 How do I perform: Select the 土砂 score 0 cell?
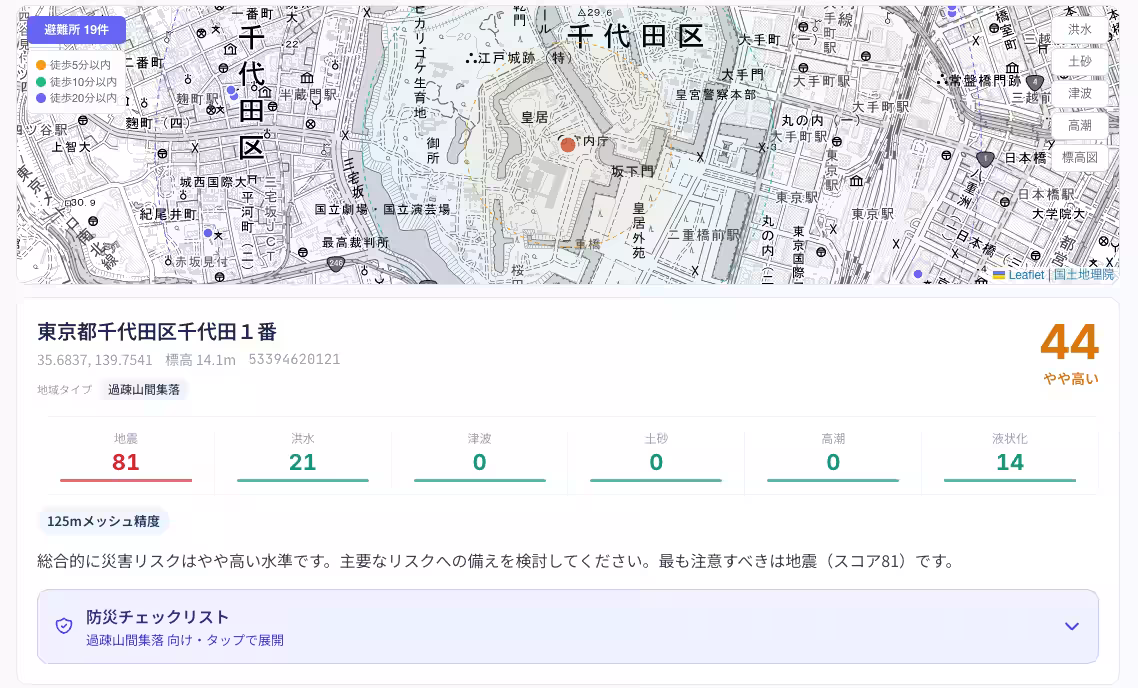(x=656, y=457)
